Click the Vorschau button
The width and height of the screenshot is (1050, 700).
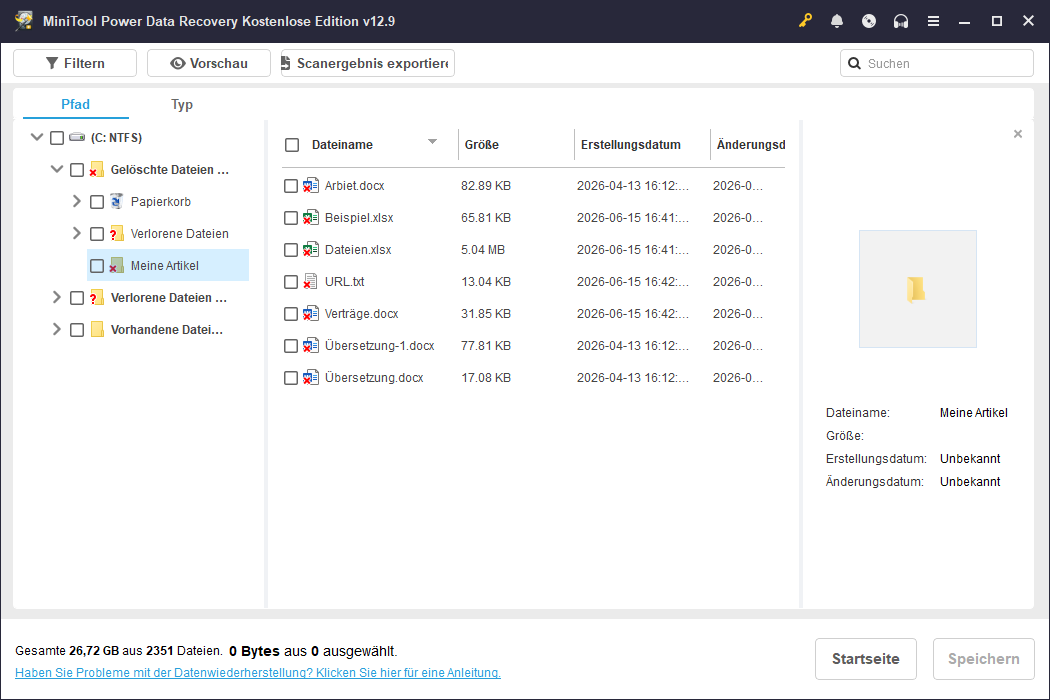click(209, 63)
